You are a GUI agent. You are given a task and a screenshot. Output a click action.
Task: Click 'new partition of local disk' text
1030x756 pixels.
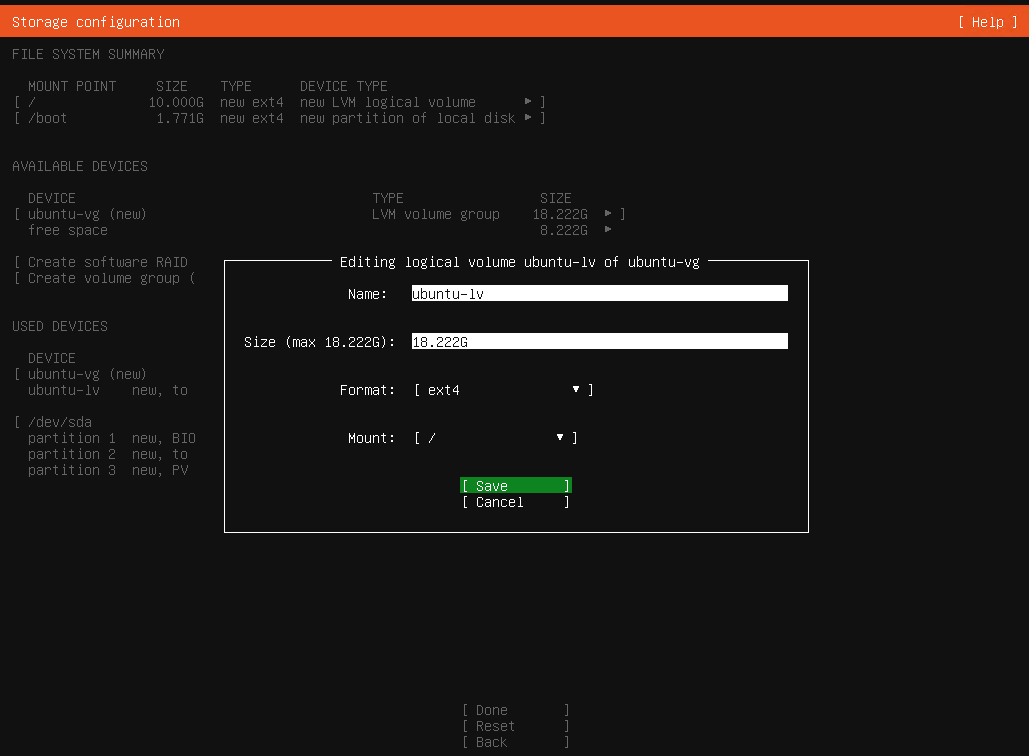pos(407,118)
